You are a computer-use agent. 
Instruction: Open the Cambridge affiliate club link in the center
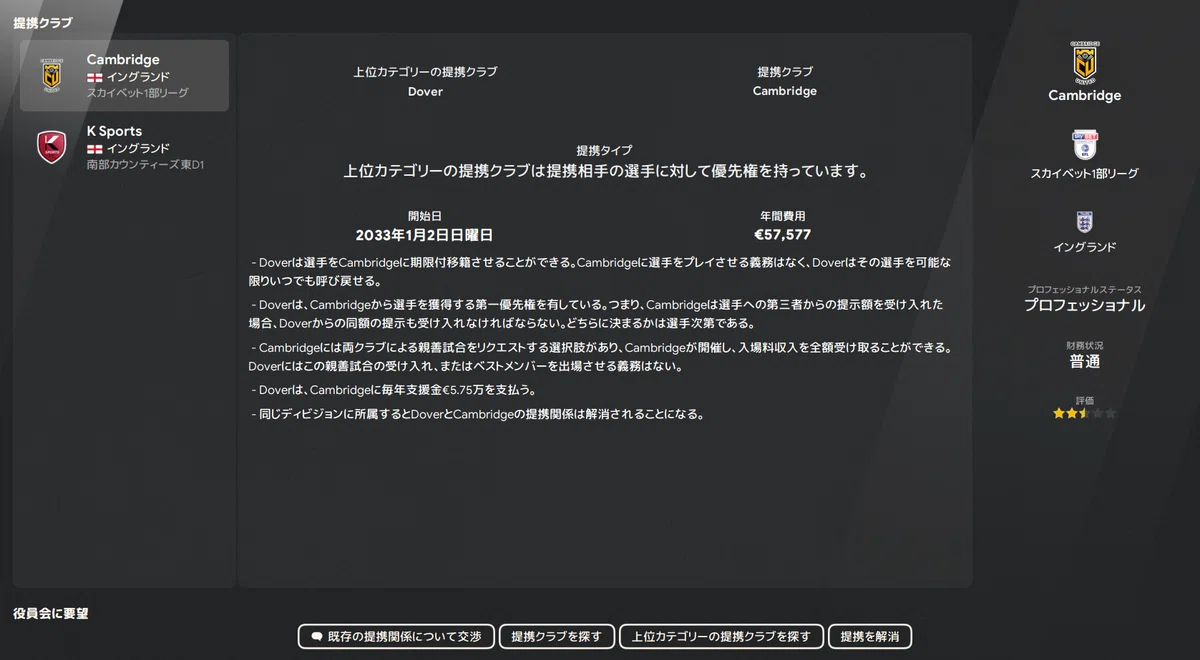click(x=785, y=91)
